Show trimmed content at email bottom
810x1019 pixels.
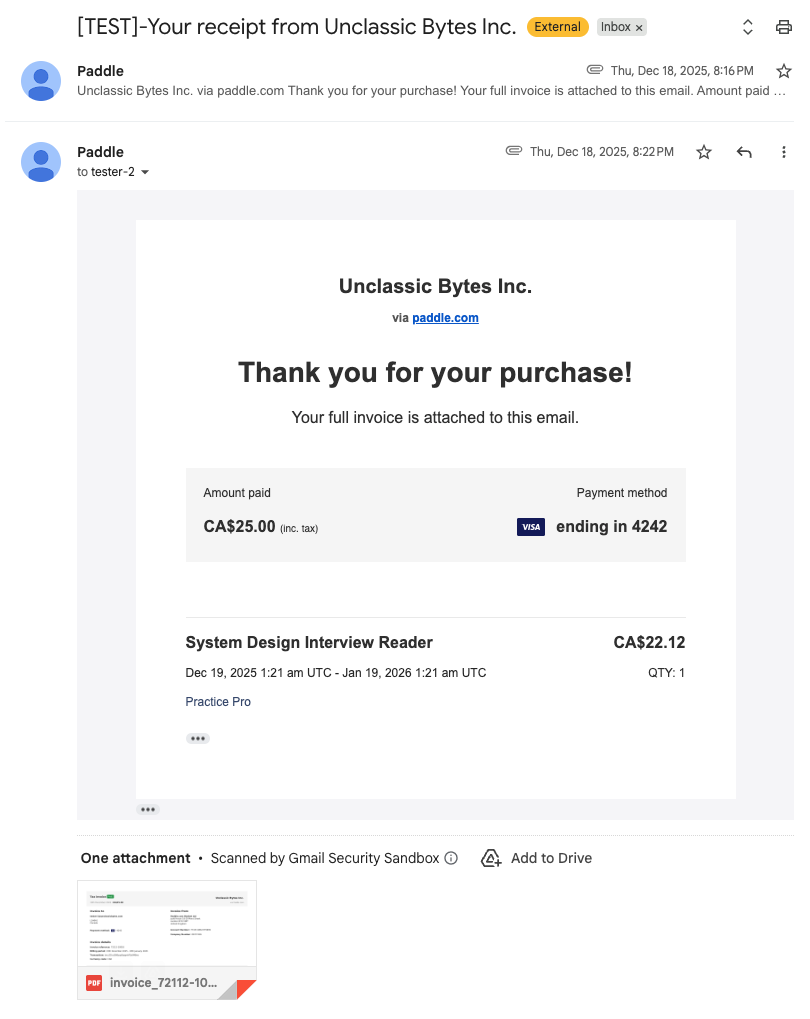pos(148,809)
